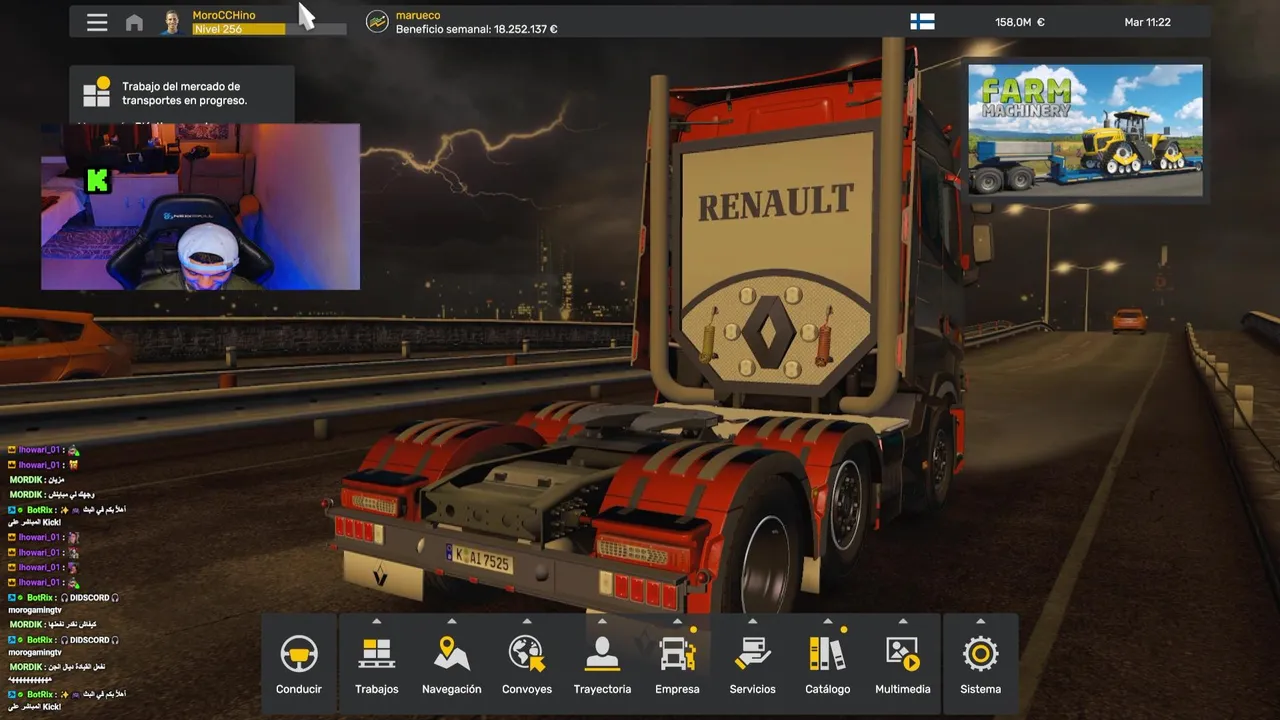Screen dimensions: 1280x720
Task: Go to the home screen icon
Action: 134,22
